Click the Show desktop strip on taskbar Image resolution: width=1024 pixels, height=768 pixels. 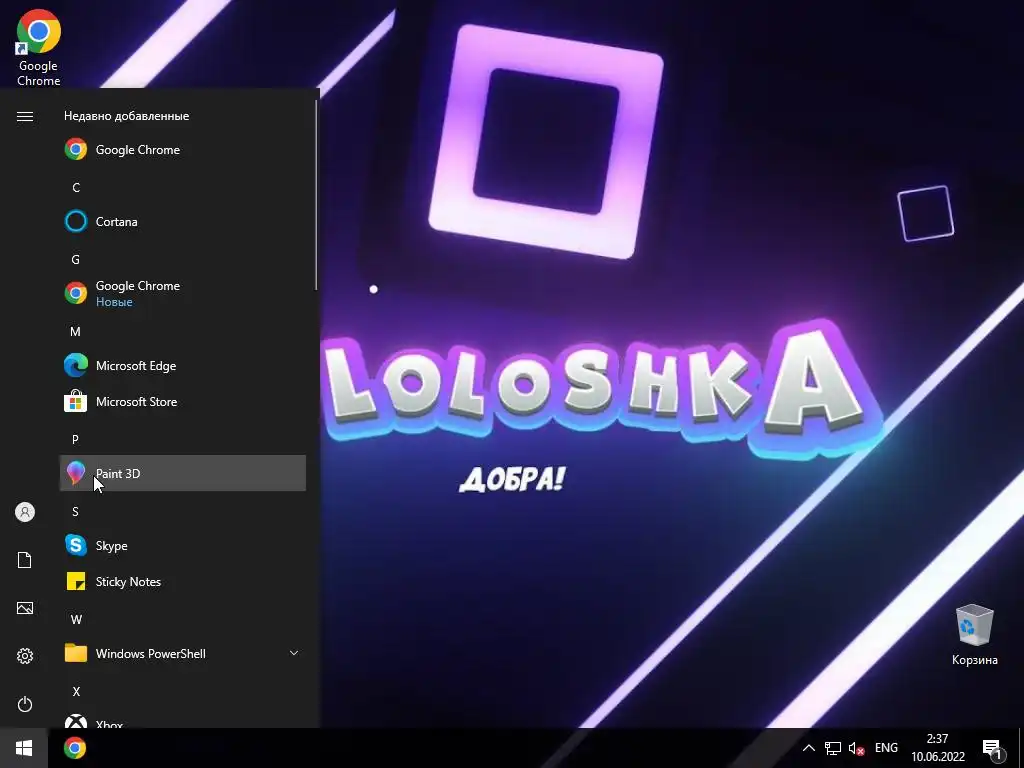pos(1021,748)
